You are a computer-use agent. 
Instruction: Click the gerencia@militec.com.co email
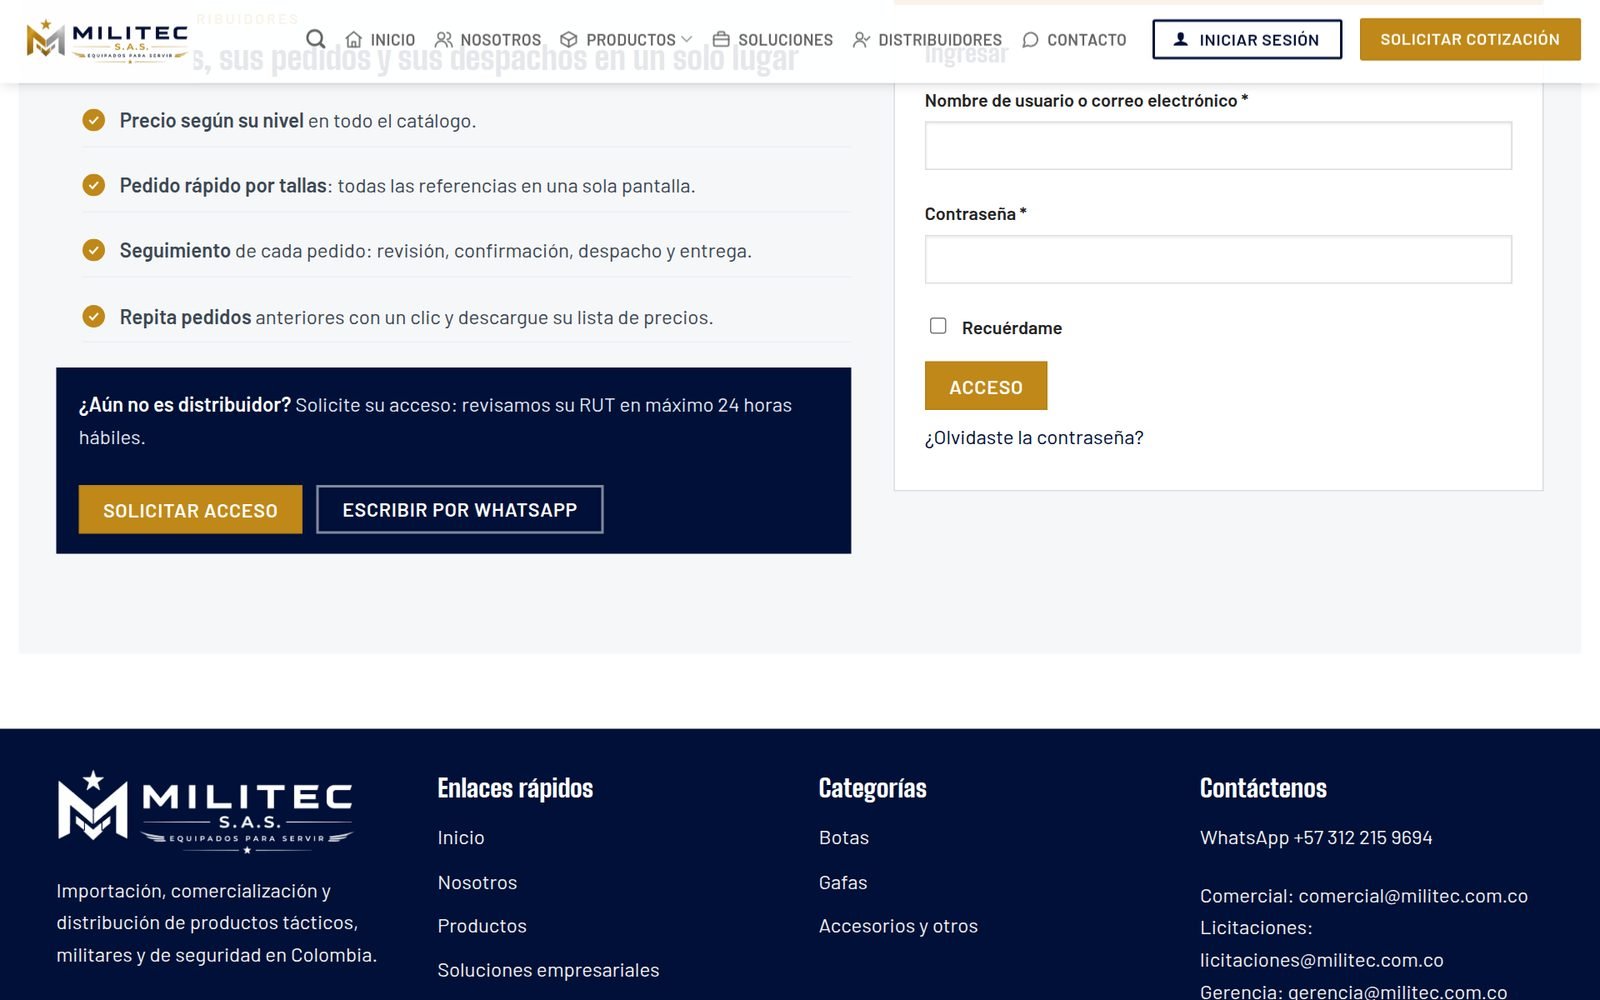coord(1397,991)
